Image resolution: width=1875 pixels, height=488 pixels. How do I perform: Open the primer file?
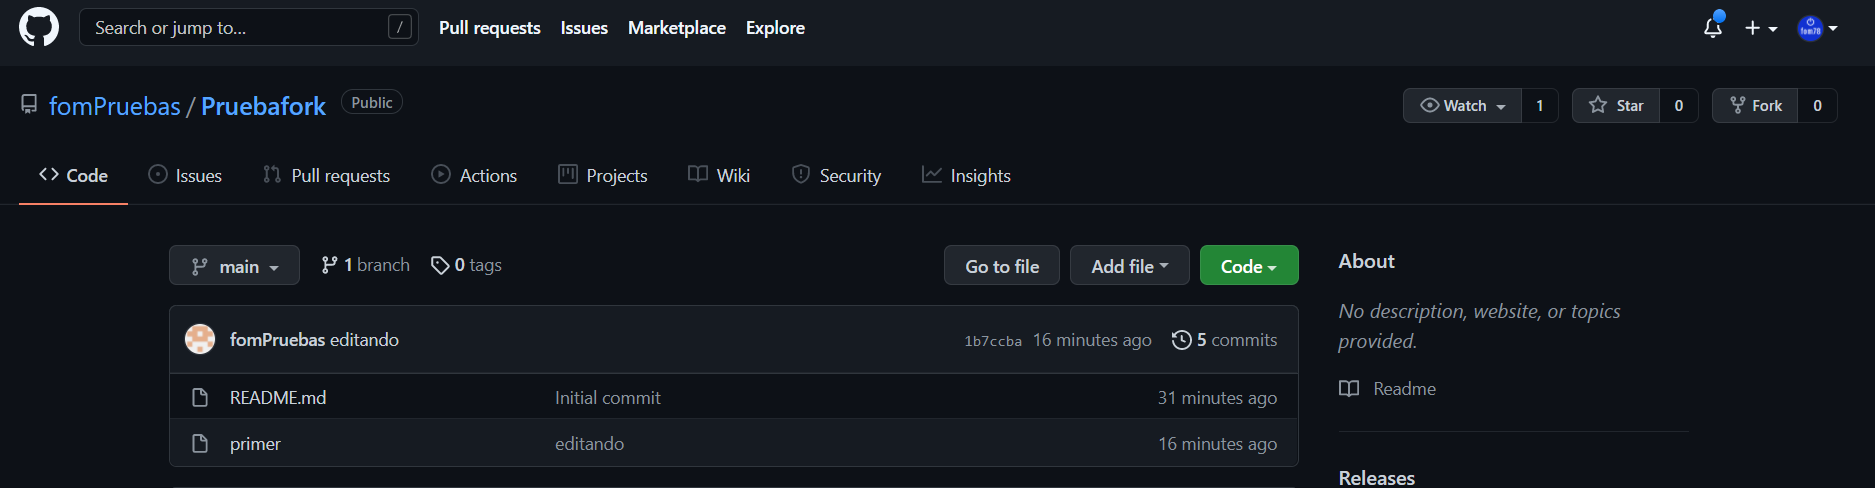255,444
